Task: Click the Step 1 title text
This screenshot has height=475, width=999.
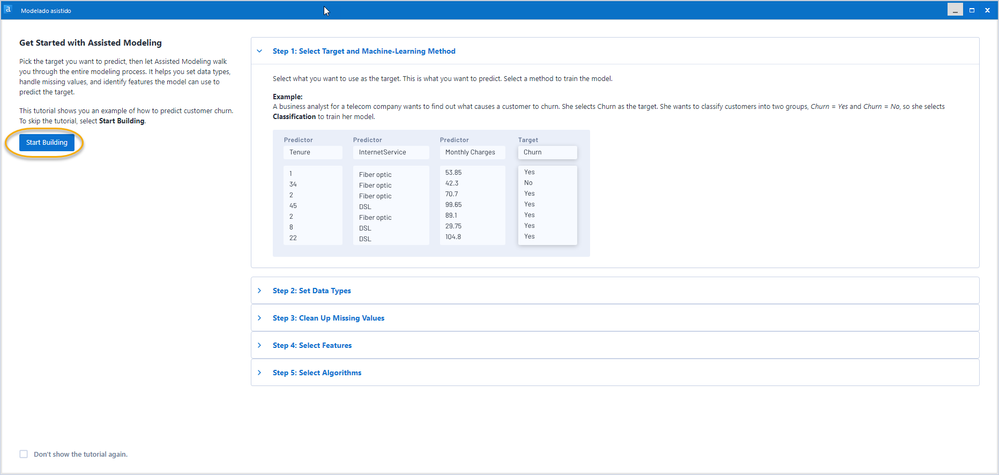Action: 364,51
